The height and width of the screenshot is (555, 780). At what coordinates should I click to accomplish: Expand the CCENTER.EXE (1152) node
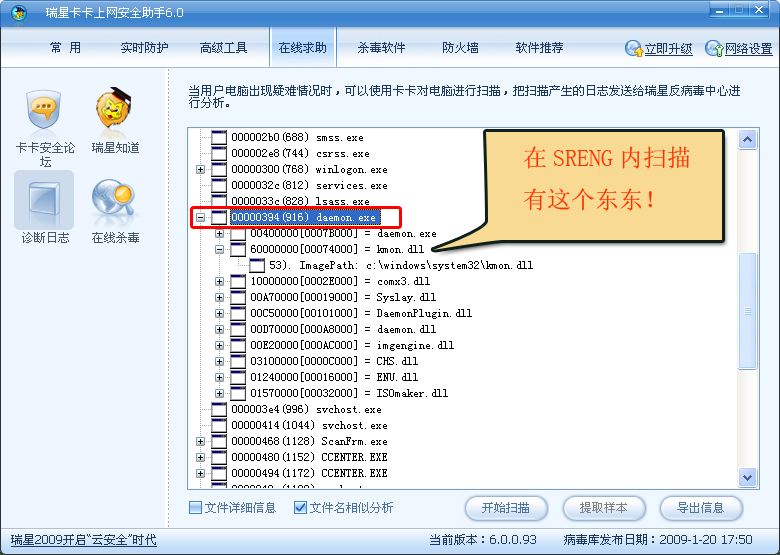(200, 458)
